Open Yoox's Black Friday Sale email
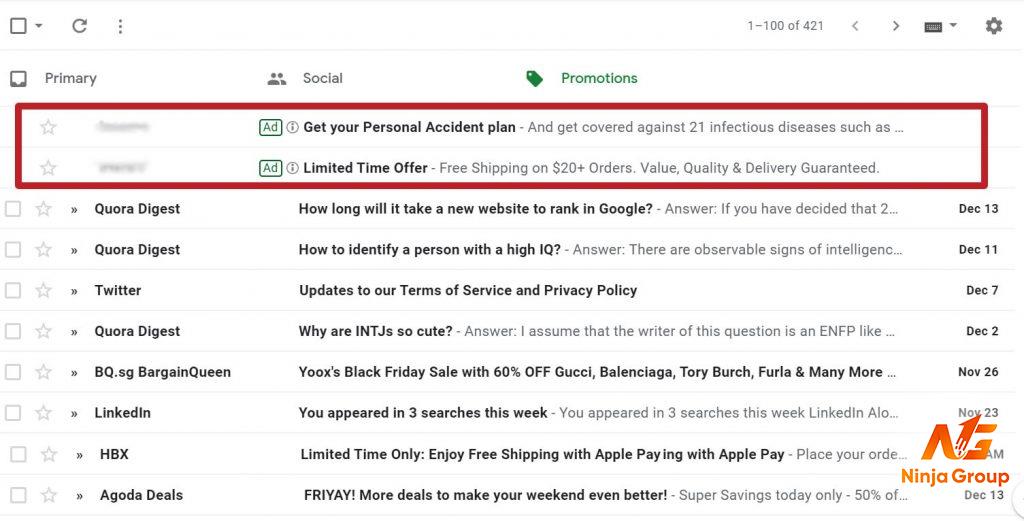The image size is (1024, 521). 598,372
